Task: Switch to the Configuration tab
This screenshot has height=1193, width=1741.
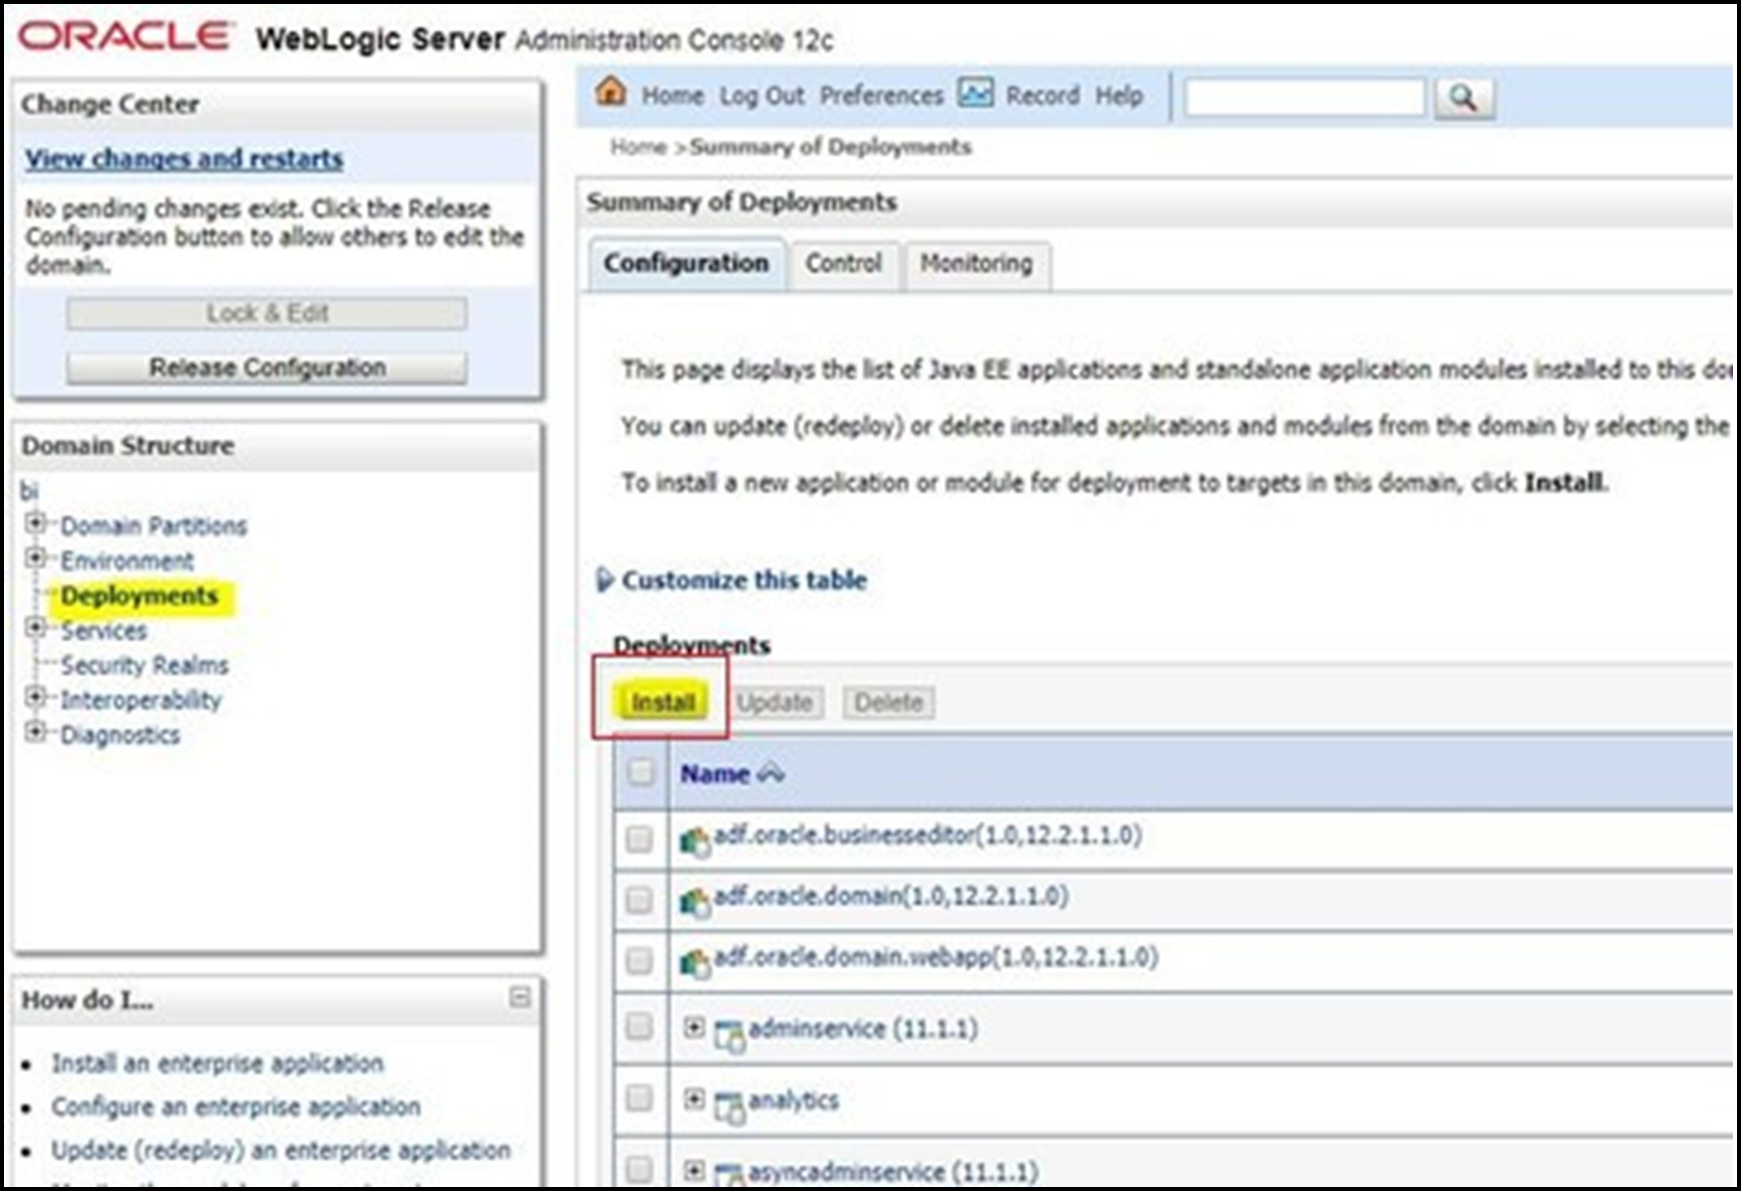Action: tap(686, 264)
